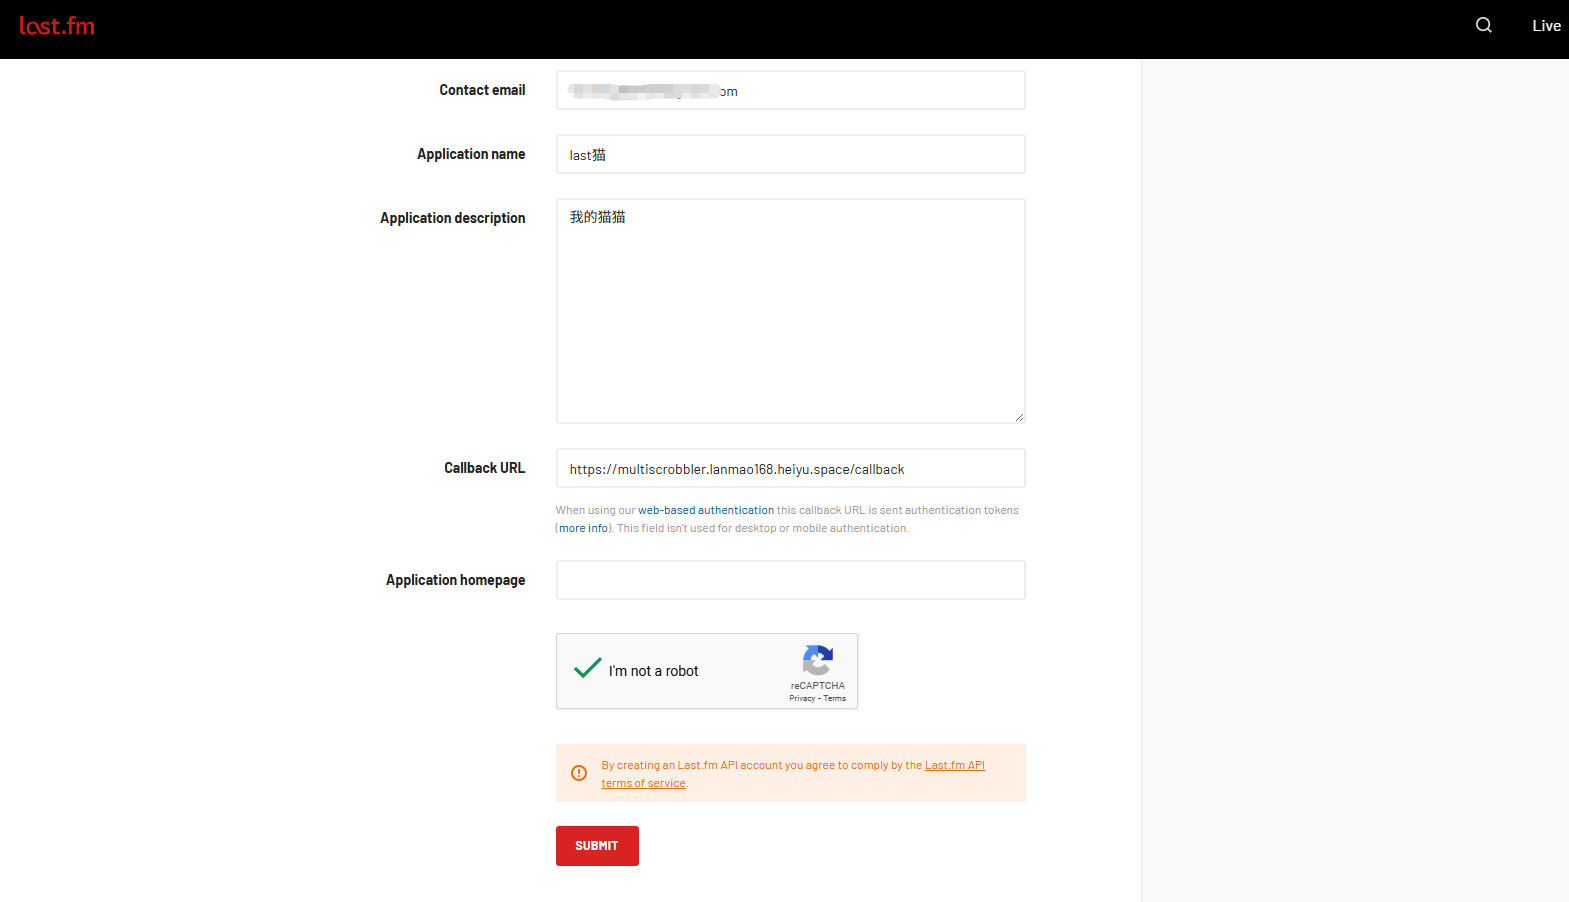
Task: Follow the web-based authentication link
Action: tap(706, 510)
